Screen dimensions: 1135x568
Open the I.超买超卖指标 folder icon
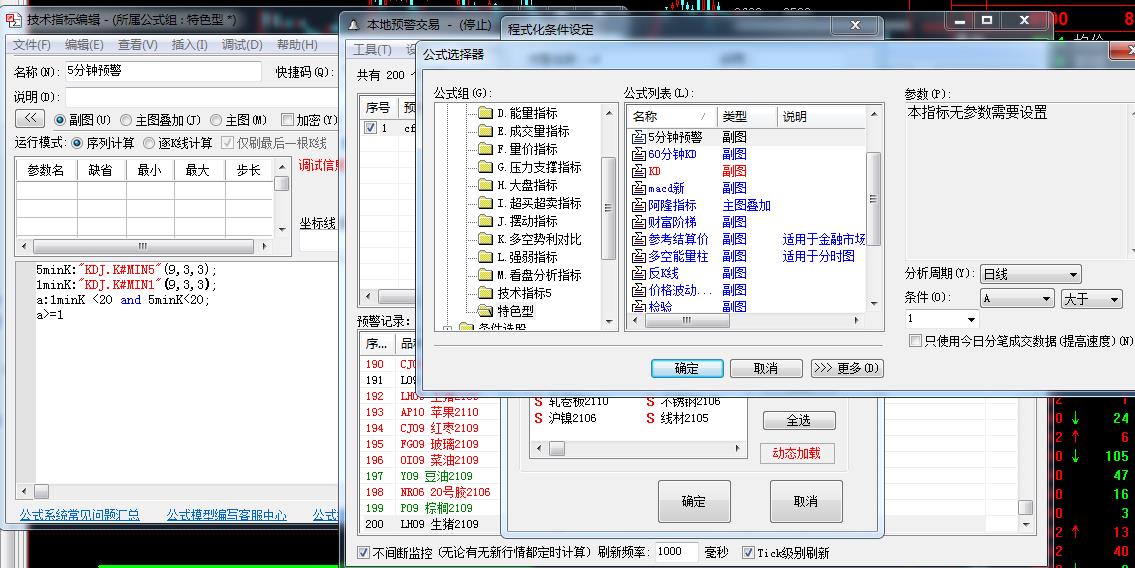pyautogui.click(x=485, y=203)
